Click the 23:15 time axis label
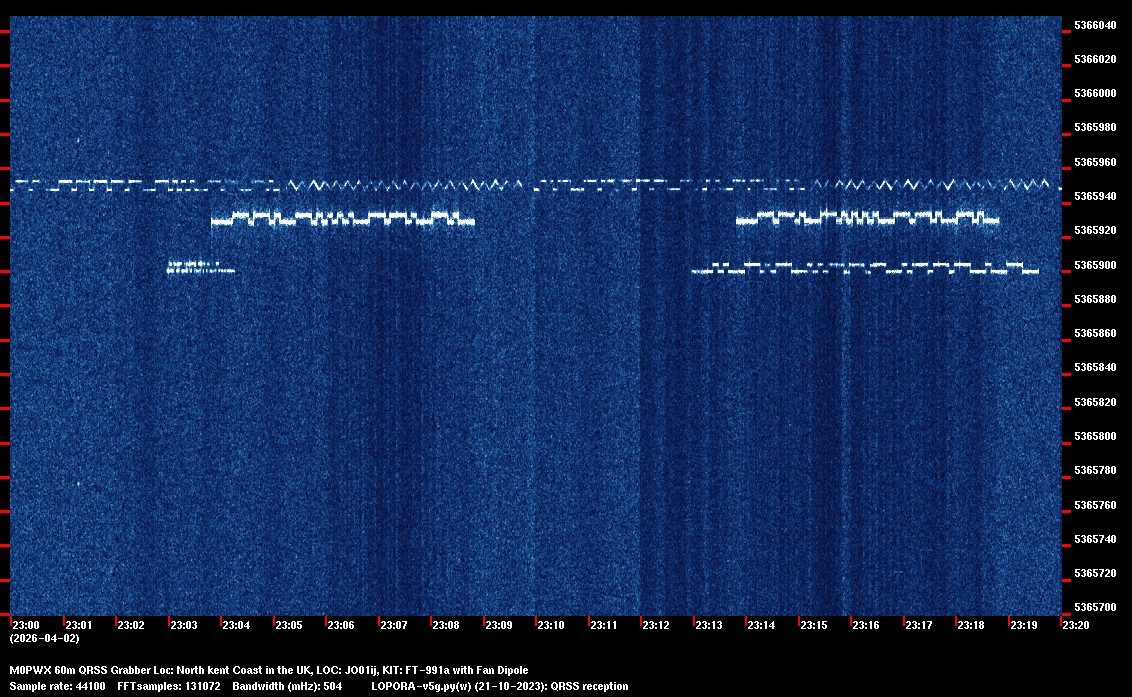The height and width of the screenshot is (697, 1132). (813, 625)
